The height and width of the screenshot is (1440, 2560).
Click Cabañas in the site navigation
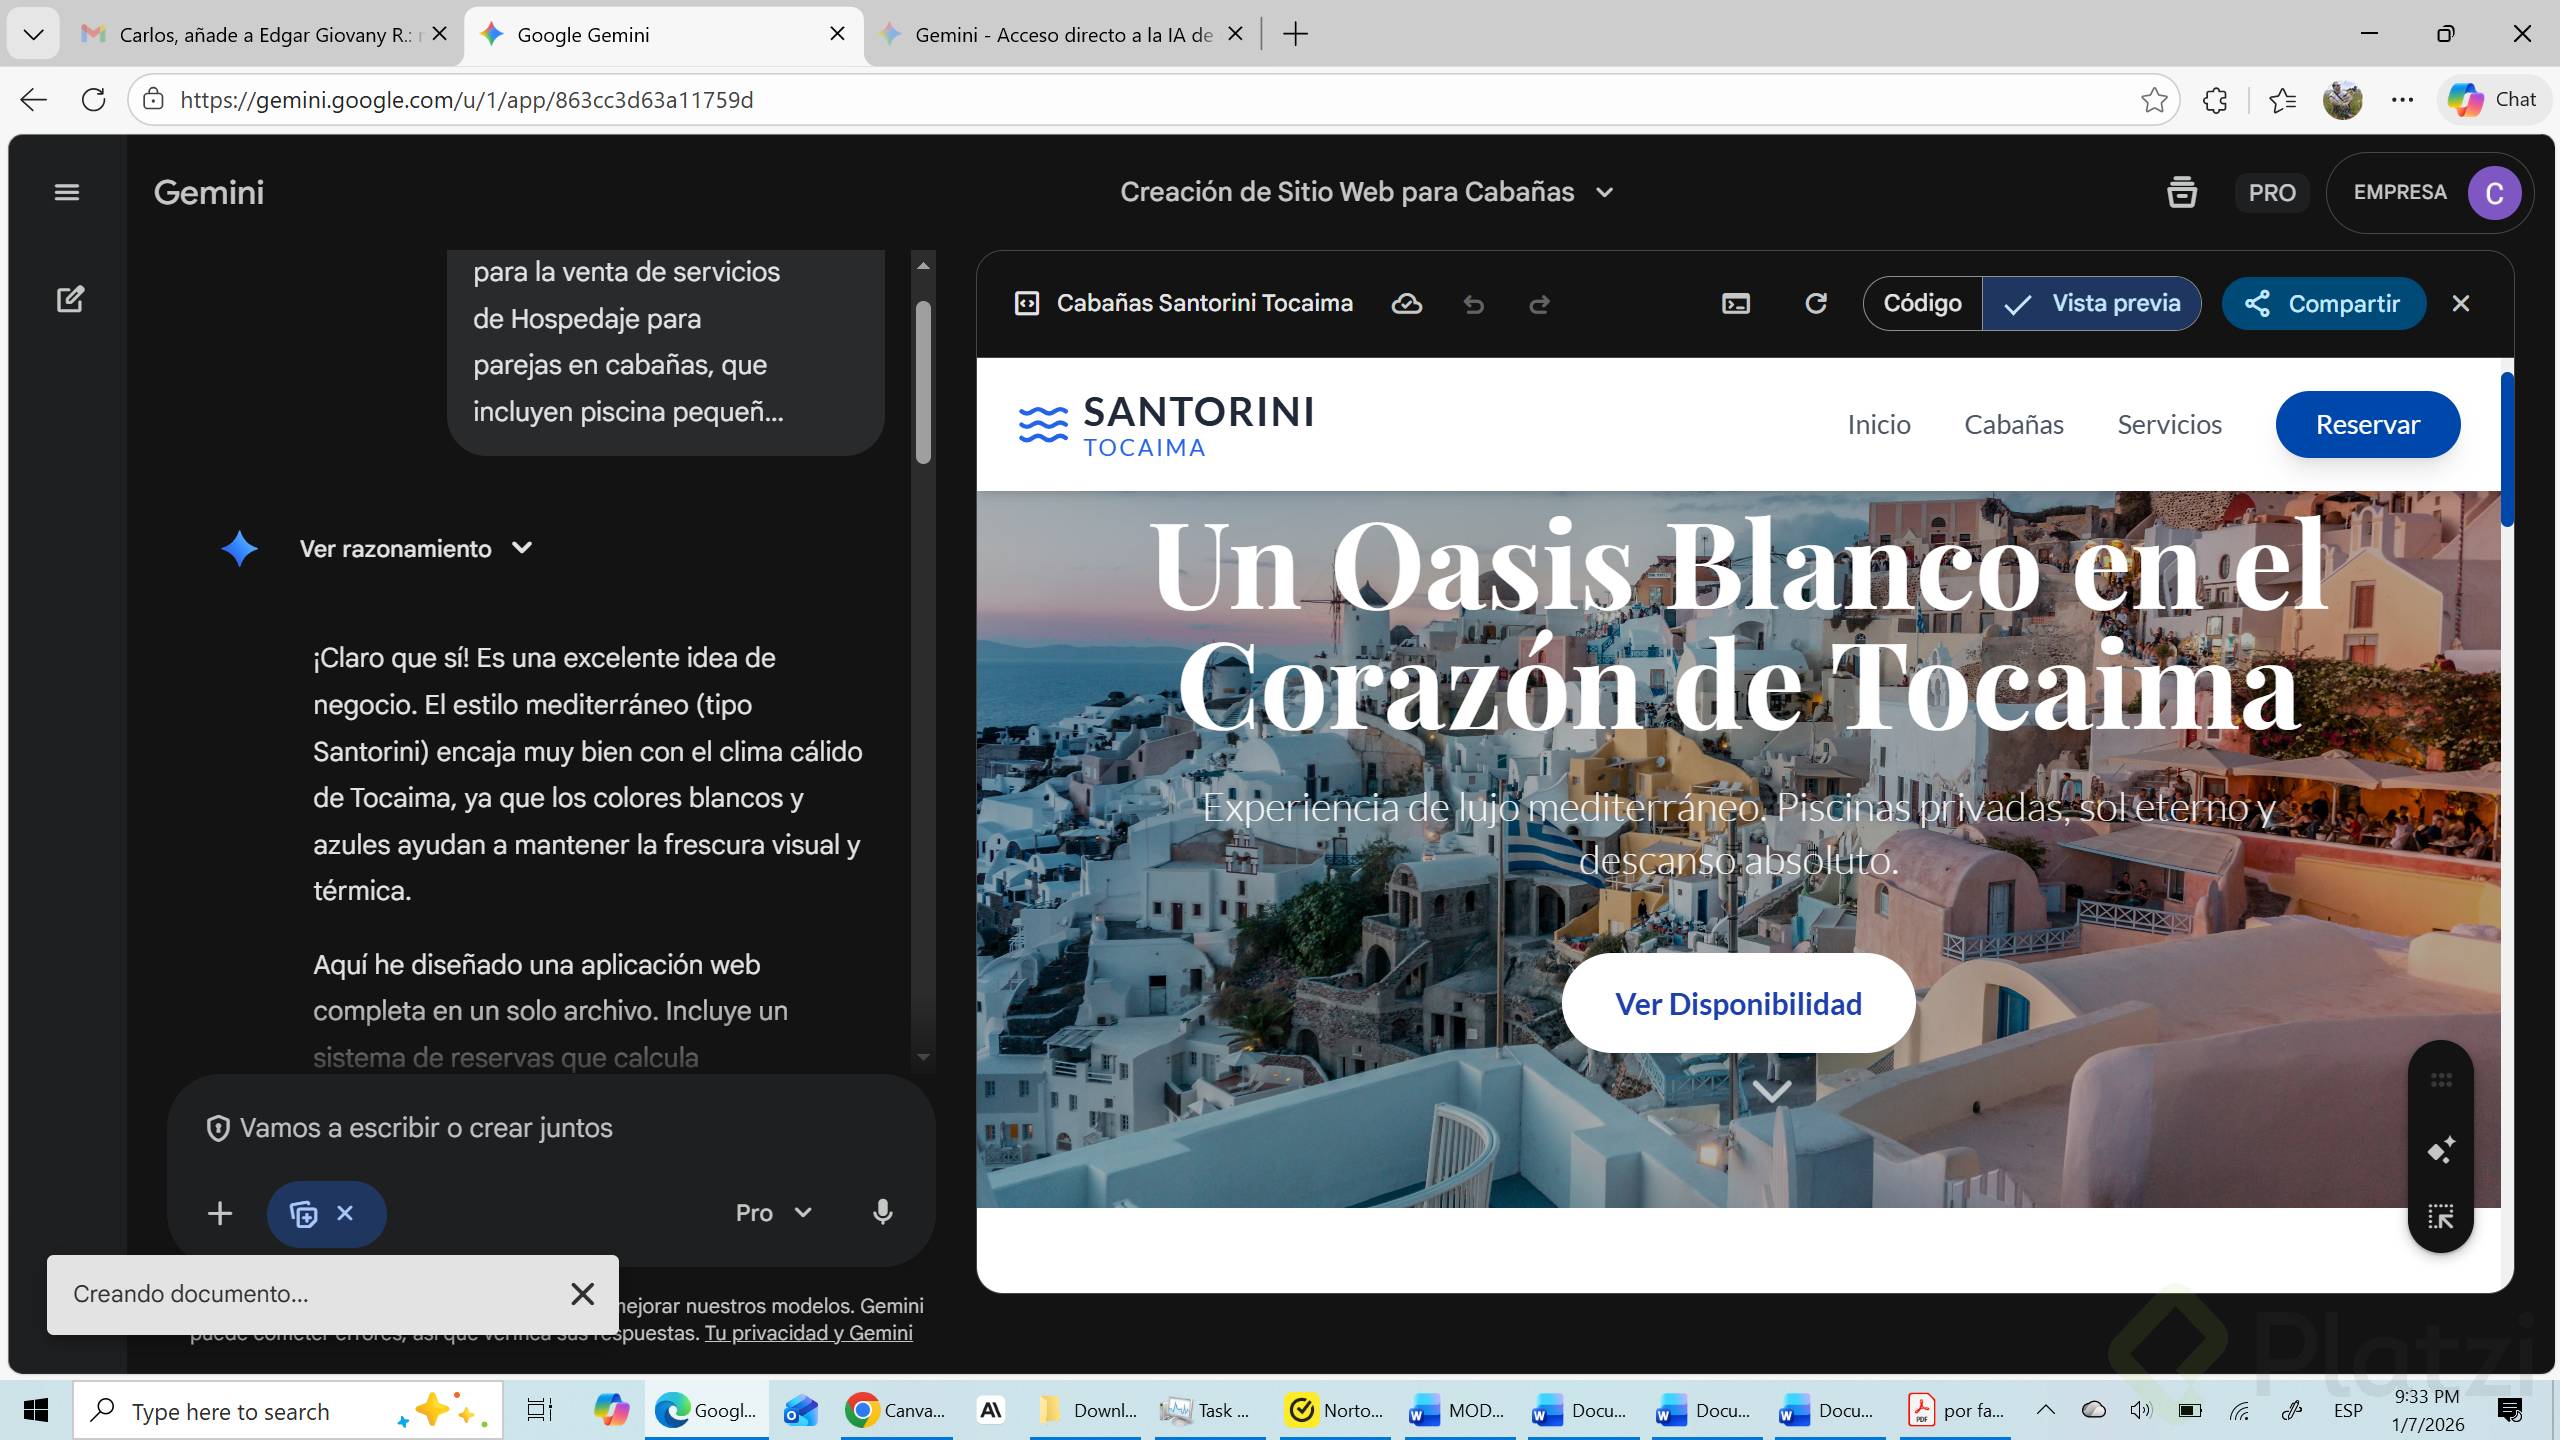tap(2013, 424)
